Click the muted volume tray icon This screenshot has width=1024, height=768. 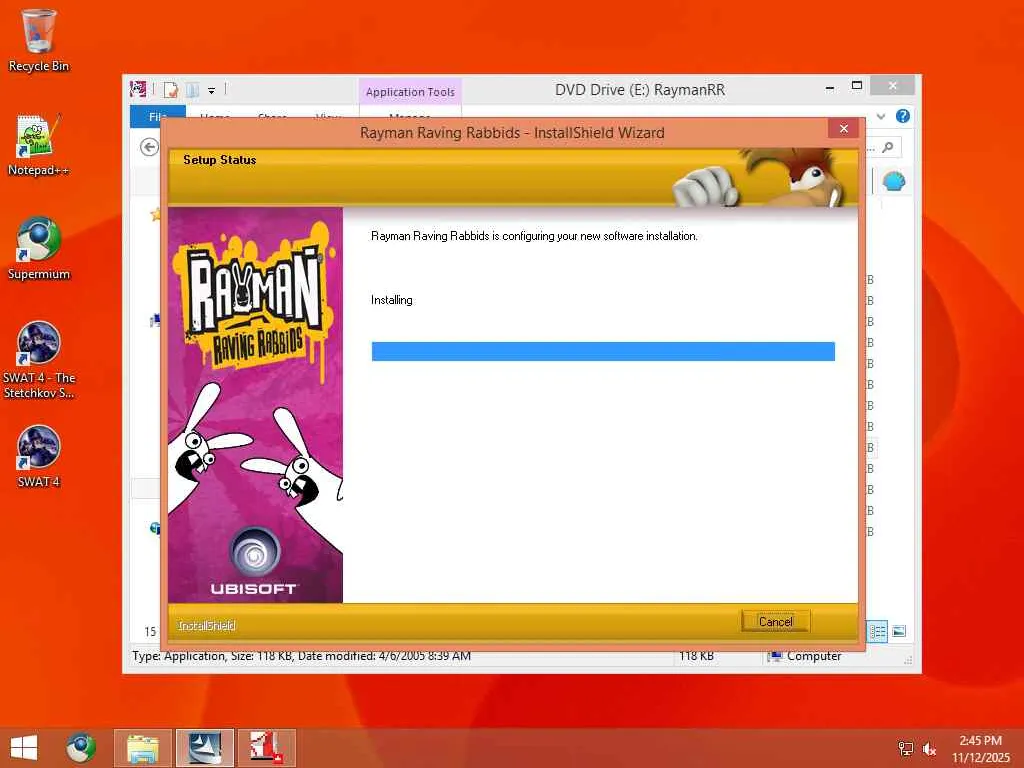click(x=929, y=748)
